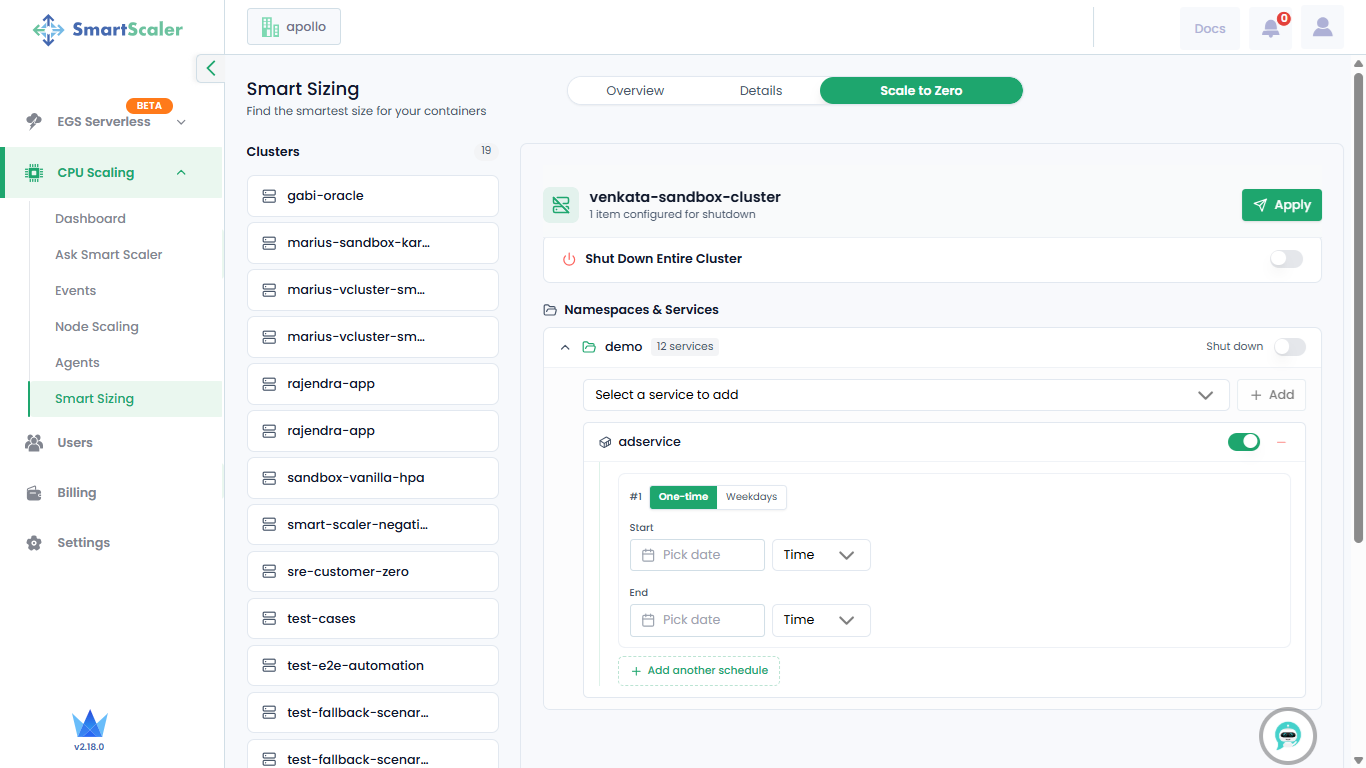The width and height of the screenshot is (1366, 768).
Task: Click the Settings gear icon in sidebar
Action: point(34,543)
